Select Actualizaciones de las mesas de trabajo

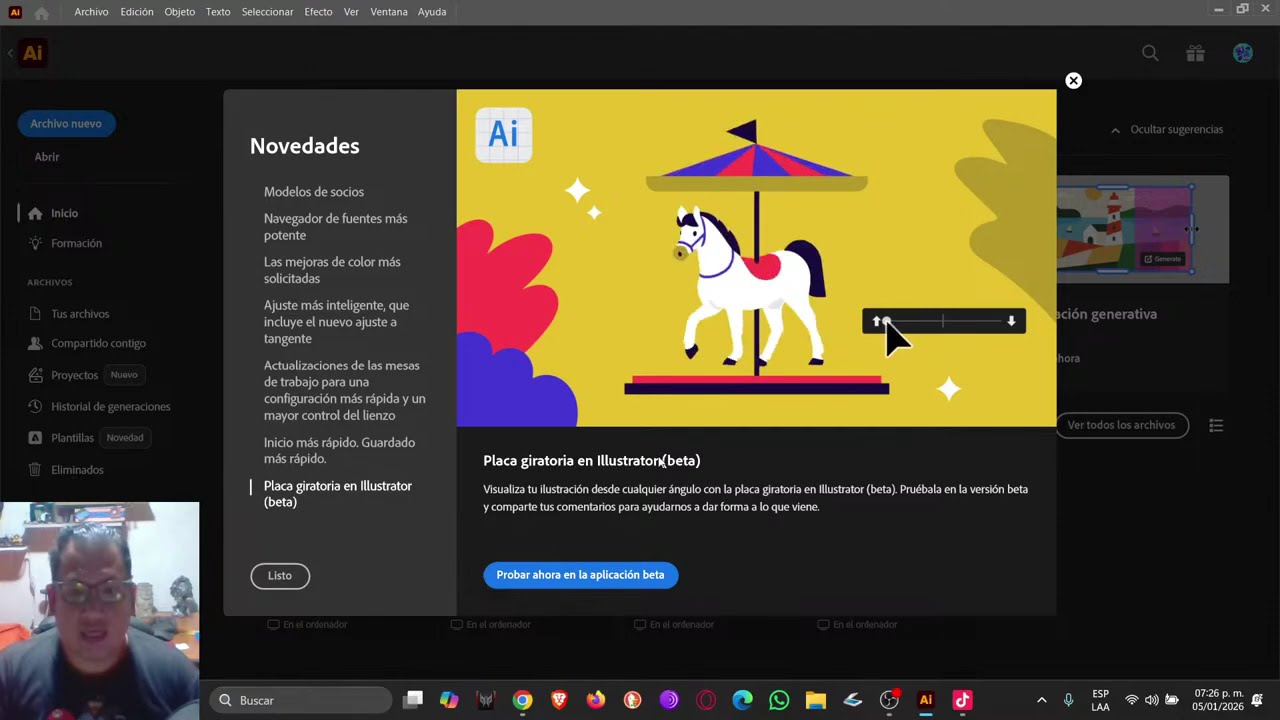coord(345,390)
